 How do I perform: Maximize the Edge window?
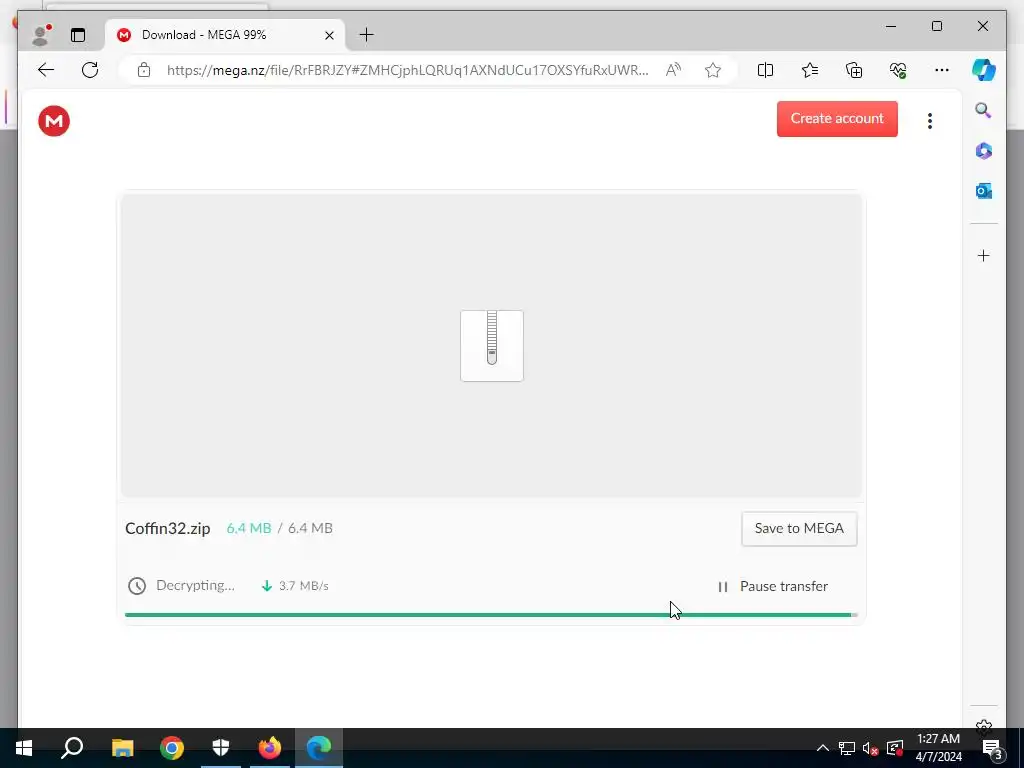click(937, 26)
